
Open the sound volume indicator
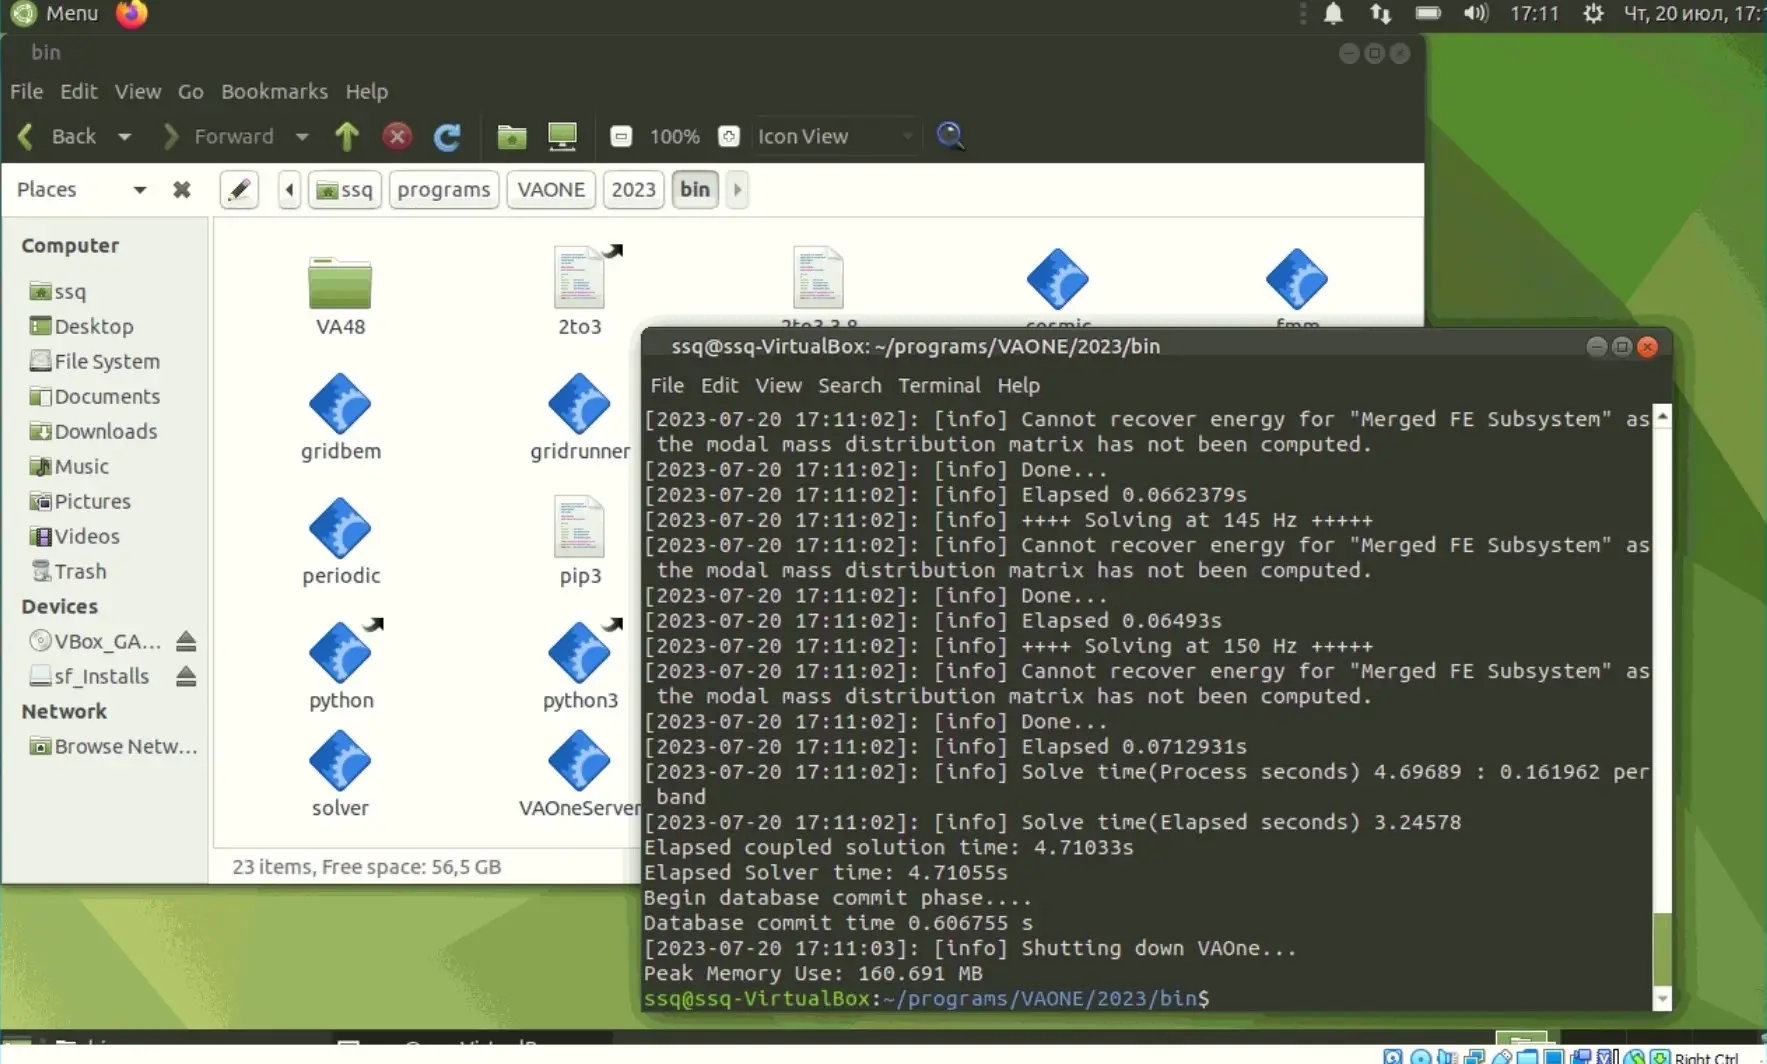coord(1476,14)
